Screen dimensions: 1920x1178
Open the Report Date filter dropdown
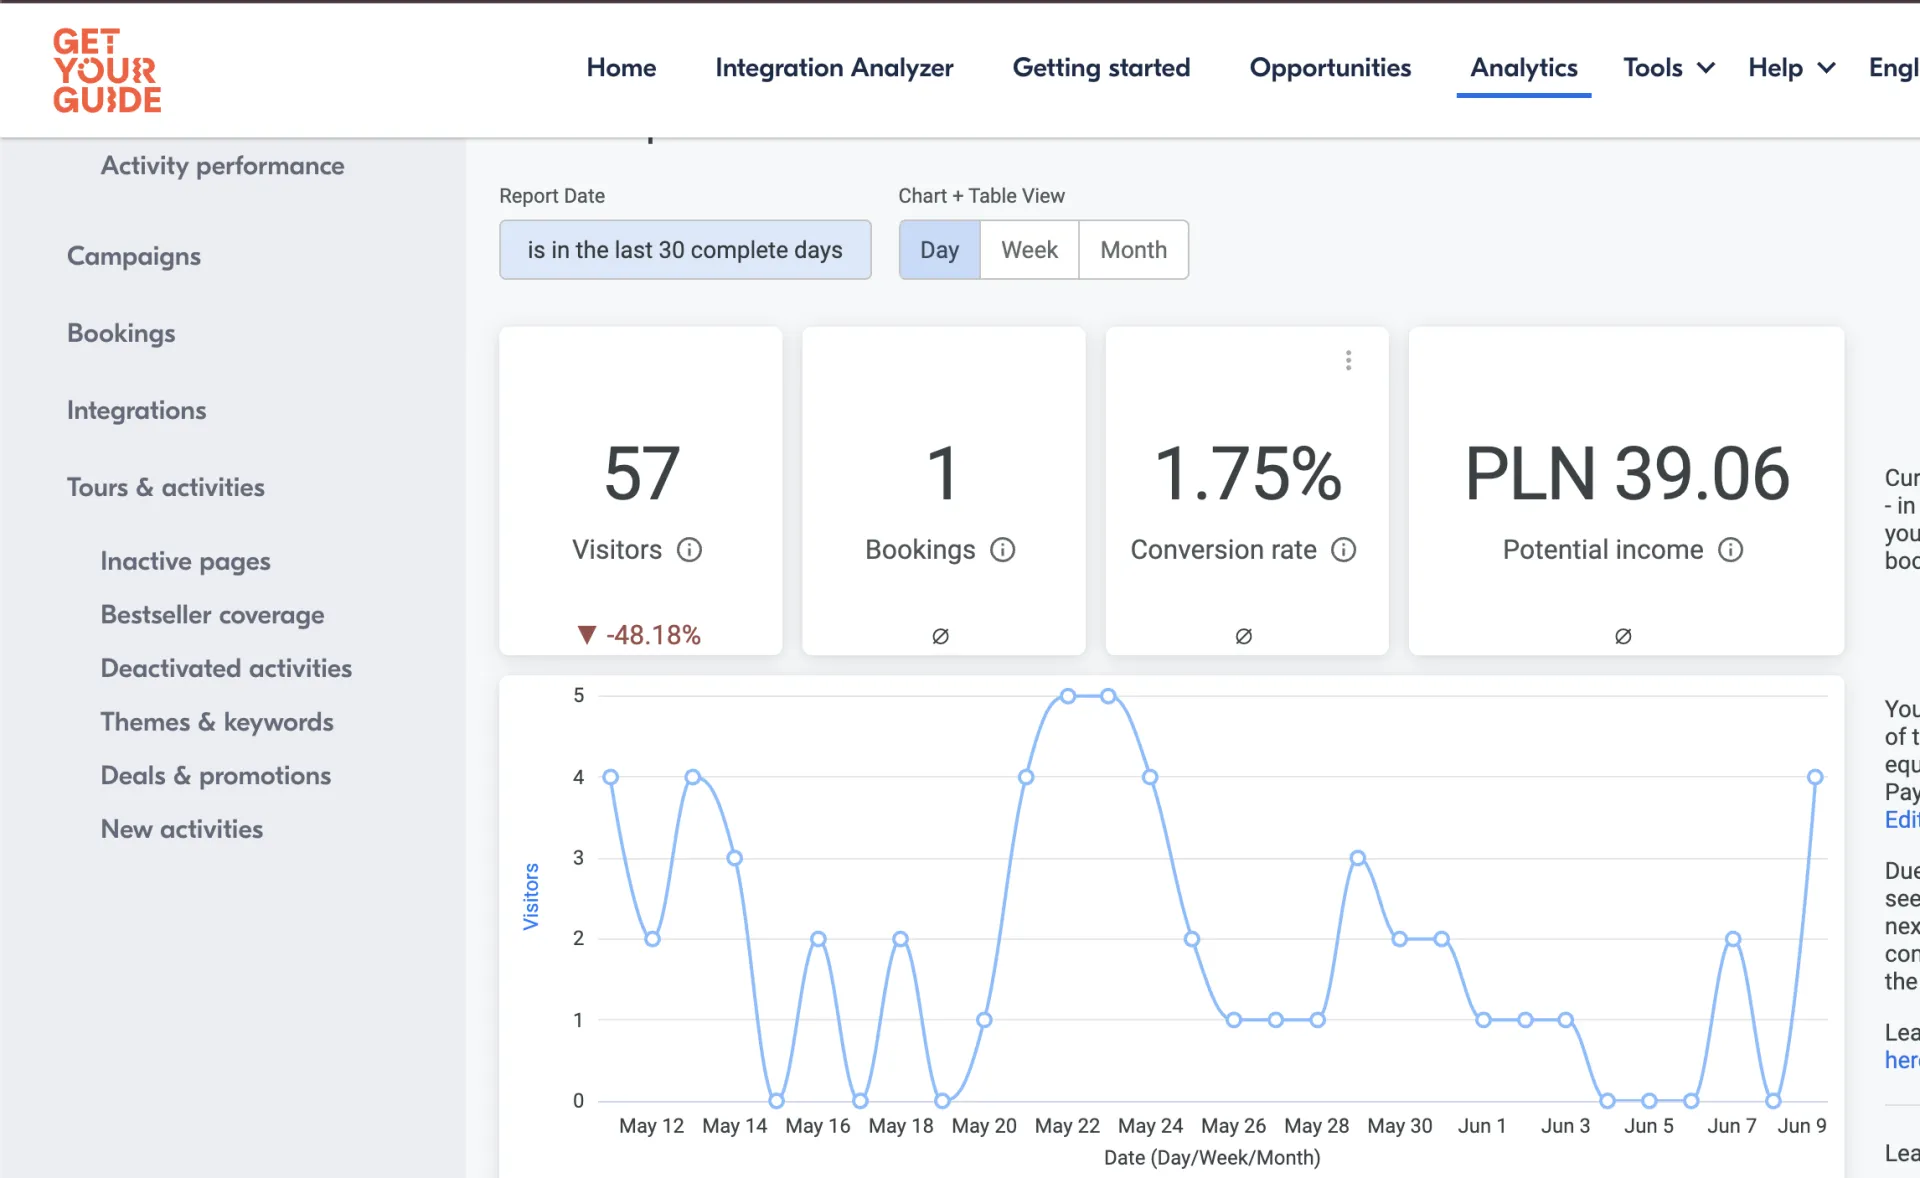pyautogui.click(x=685, y=250)
